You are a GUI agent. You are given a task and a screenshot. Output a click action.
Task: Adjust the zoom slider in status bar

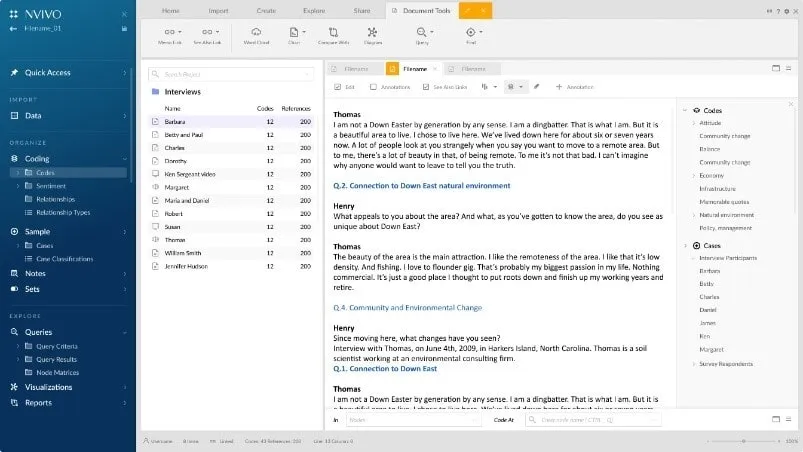click(x=744, y=441)
